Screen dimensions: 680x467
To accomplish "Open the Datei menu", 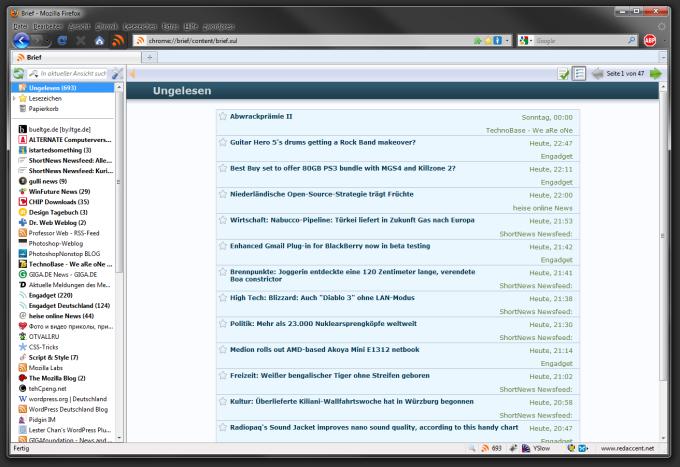I will [x=20, y=26].
